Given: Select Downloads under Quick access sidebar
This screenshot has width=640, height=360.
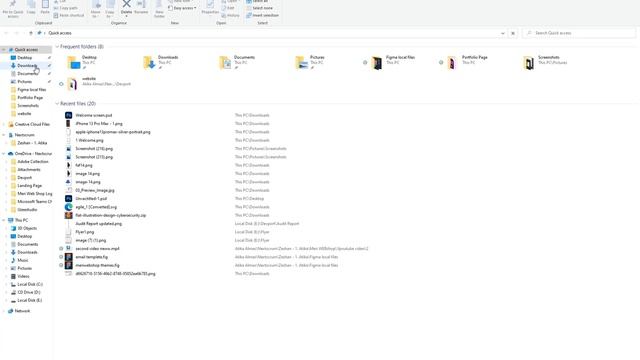Looking at the screenshot, I should coord(27,66).
